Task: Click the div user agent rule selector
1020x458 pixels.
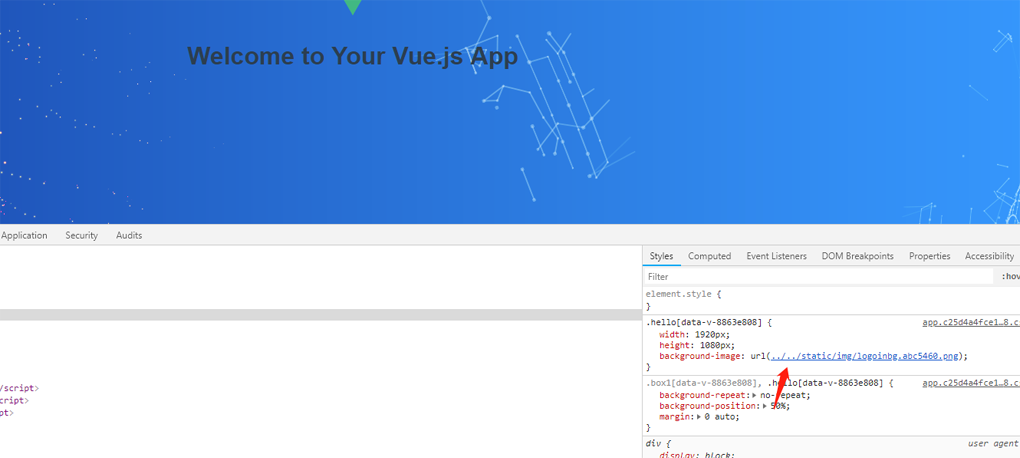Action: tap(653, 444)
